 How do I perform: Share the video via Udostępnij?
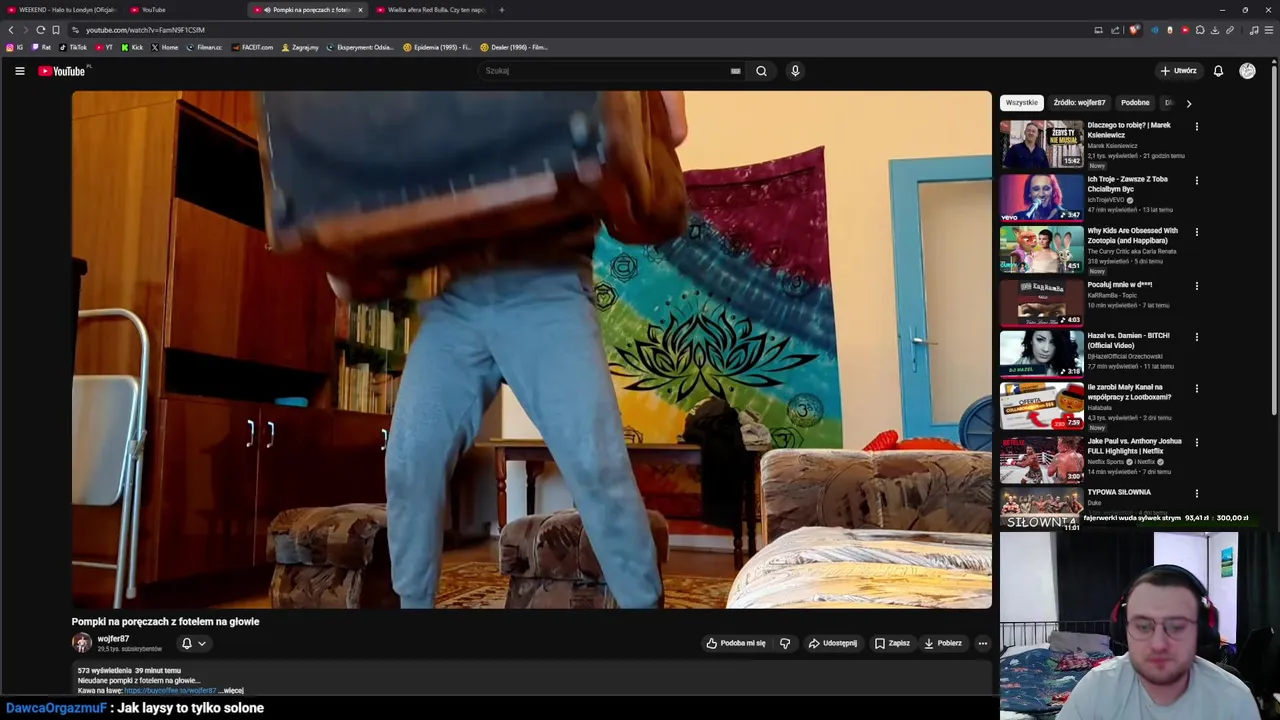[833, 643]
